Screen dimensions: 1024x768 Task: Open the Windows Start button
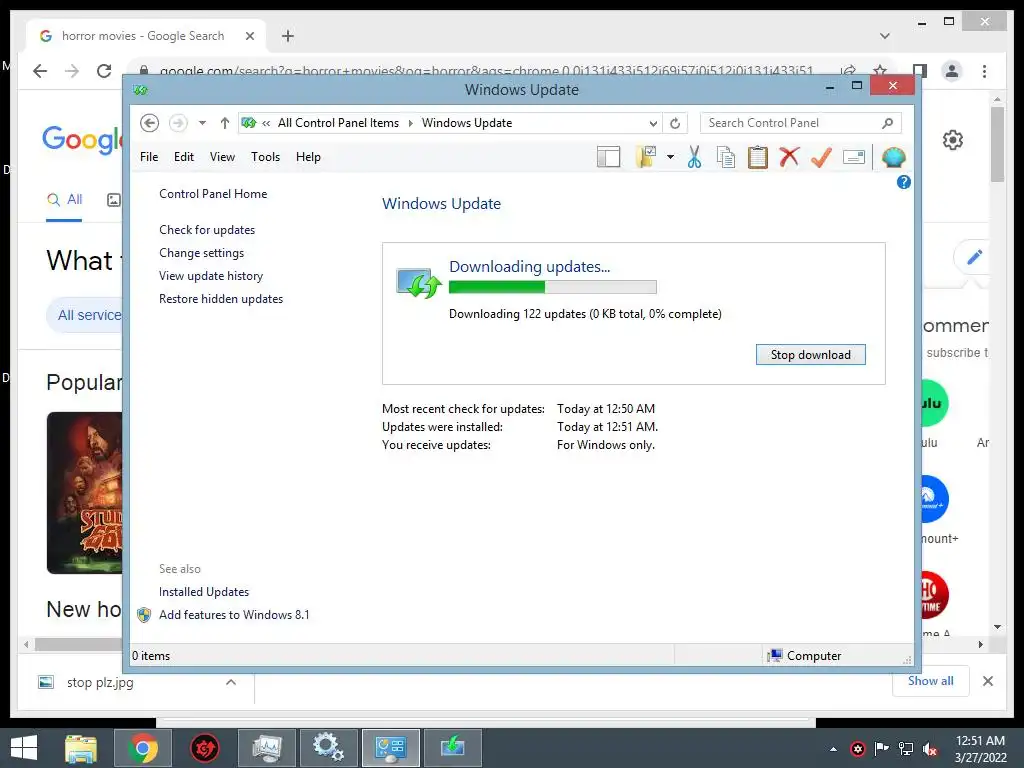click(24, 748)
